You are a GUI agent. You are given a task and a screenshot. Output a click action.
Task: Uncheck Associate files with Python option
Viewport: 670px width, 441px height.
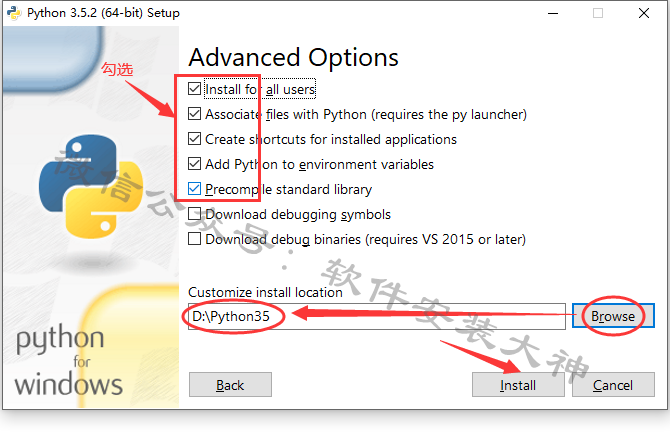[x=194, y=114]
